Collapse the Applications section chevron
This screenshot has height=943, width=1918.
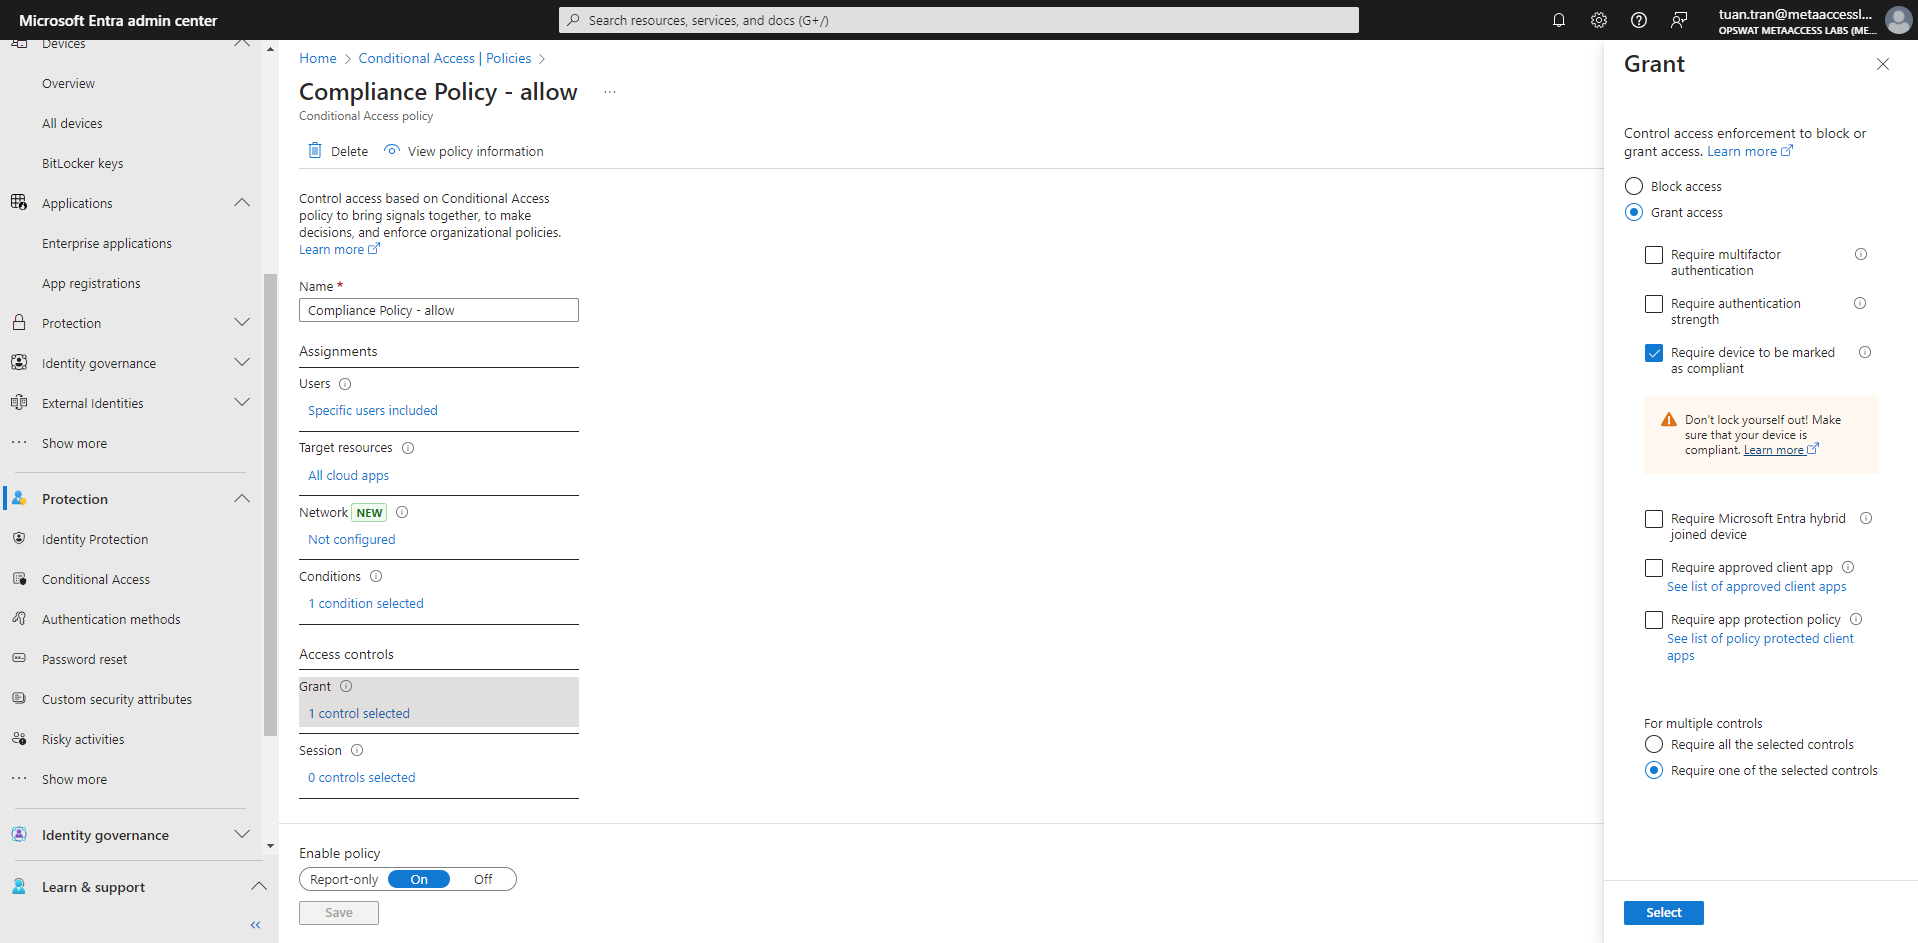(242, 202)
